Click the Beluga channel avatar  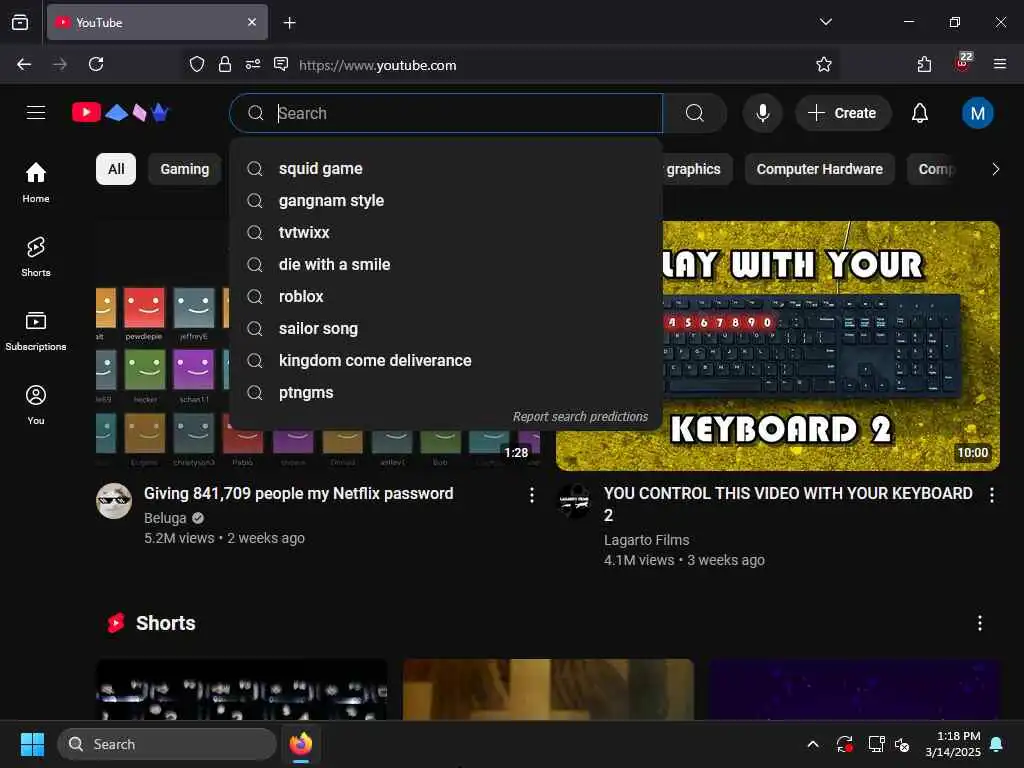(114, 501)
